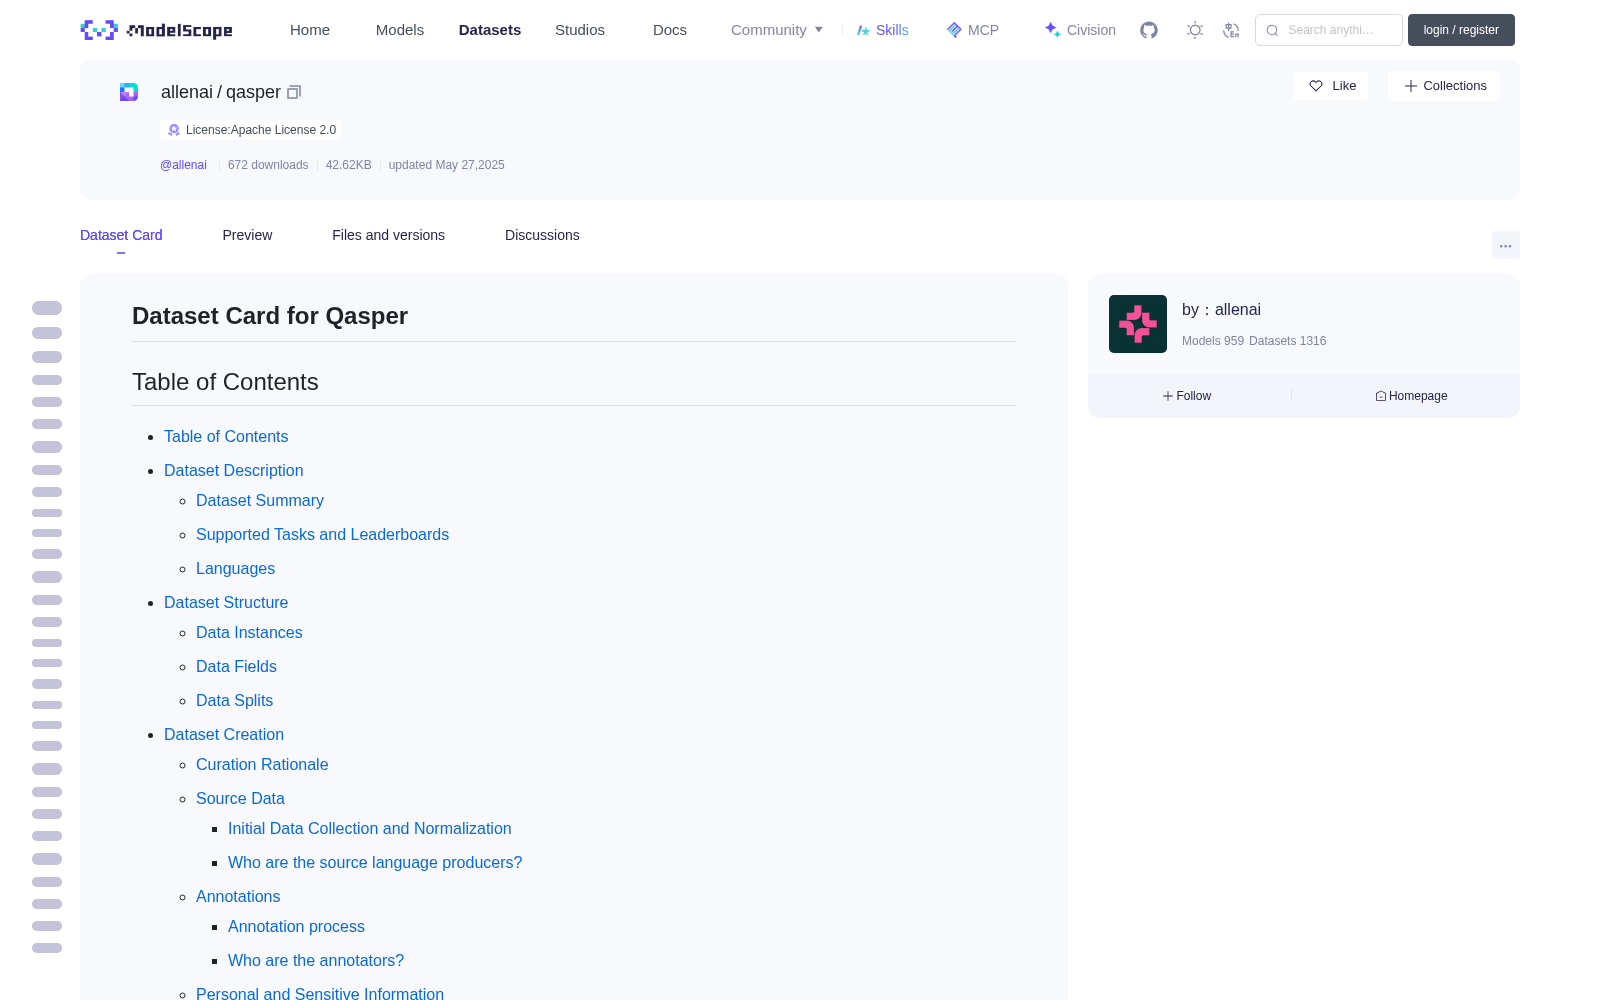Switch to the Preview tab
Image resolution: width=1600 pixels, height=1000 pixels.
247,235
